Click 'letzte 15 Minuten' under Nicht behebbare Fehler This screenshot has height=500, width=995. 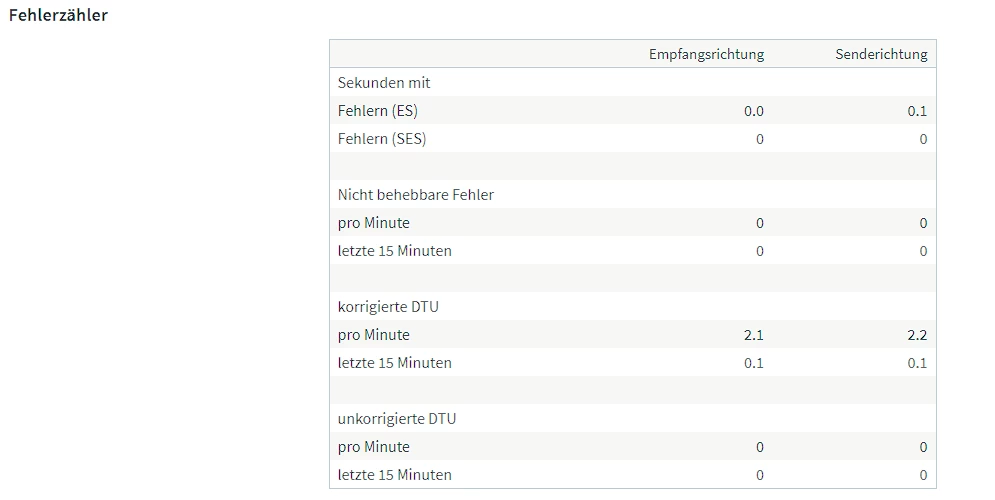click(x=395, y=251)
